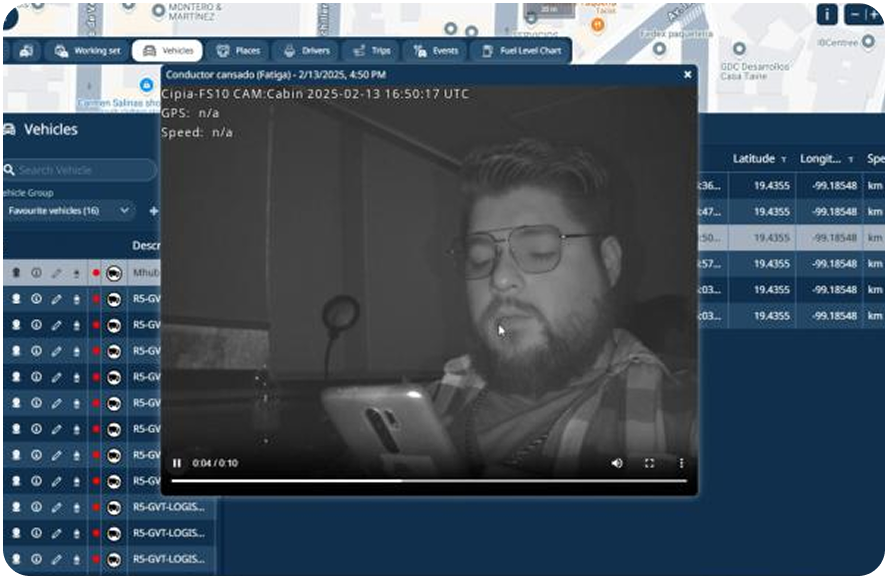Mute the video player volume
Image resolution: width=888 pixels, height=579 pixels.
tap(617, 463)
